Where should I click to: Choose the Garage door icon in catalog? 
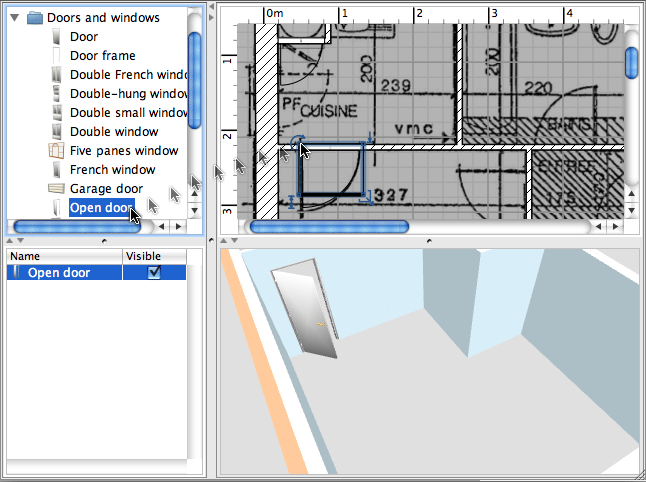(x=56, y=189)
